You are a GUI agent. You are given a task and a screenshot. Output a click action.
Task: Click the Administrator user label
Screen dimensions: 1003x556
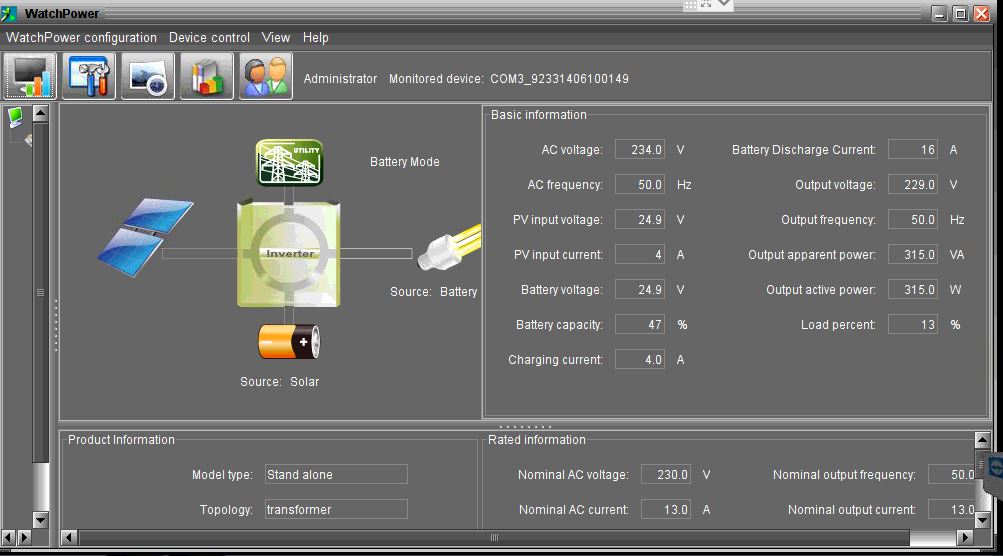(x=340, y=79)
